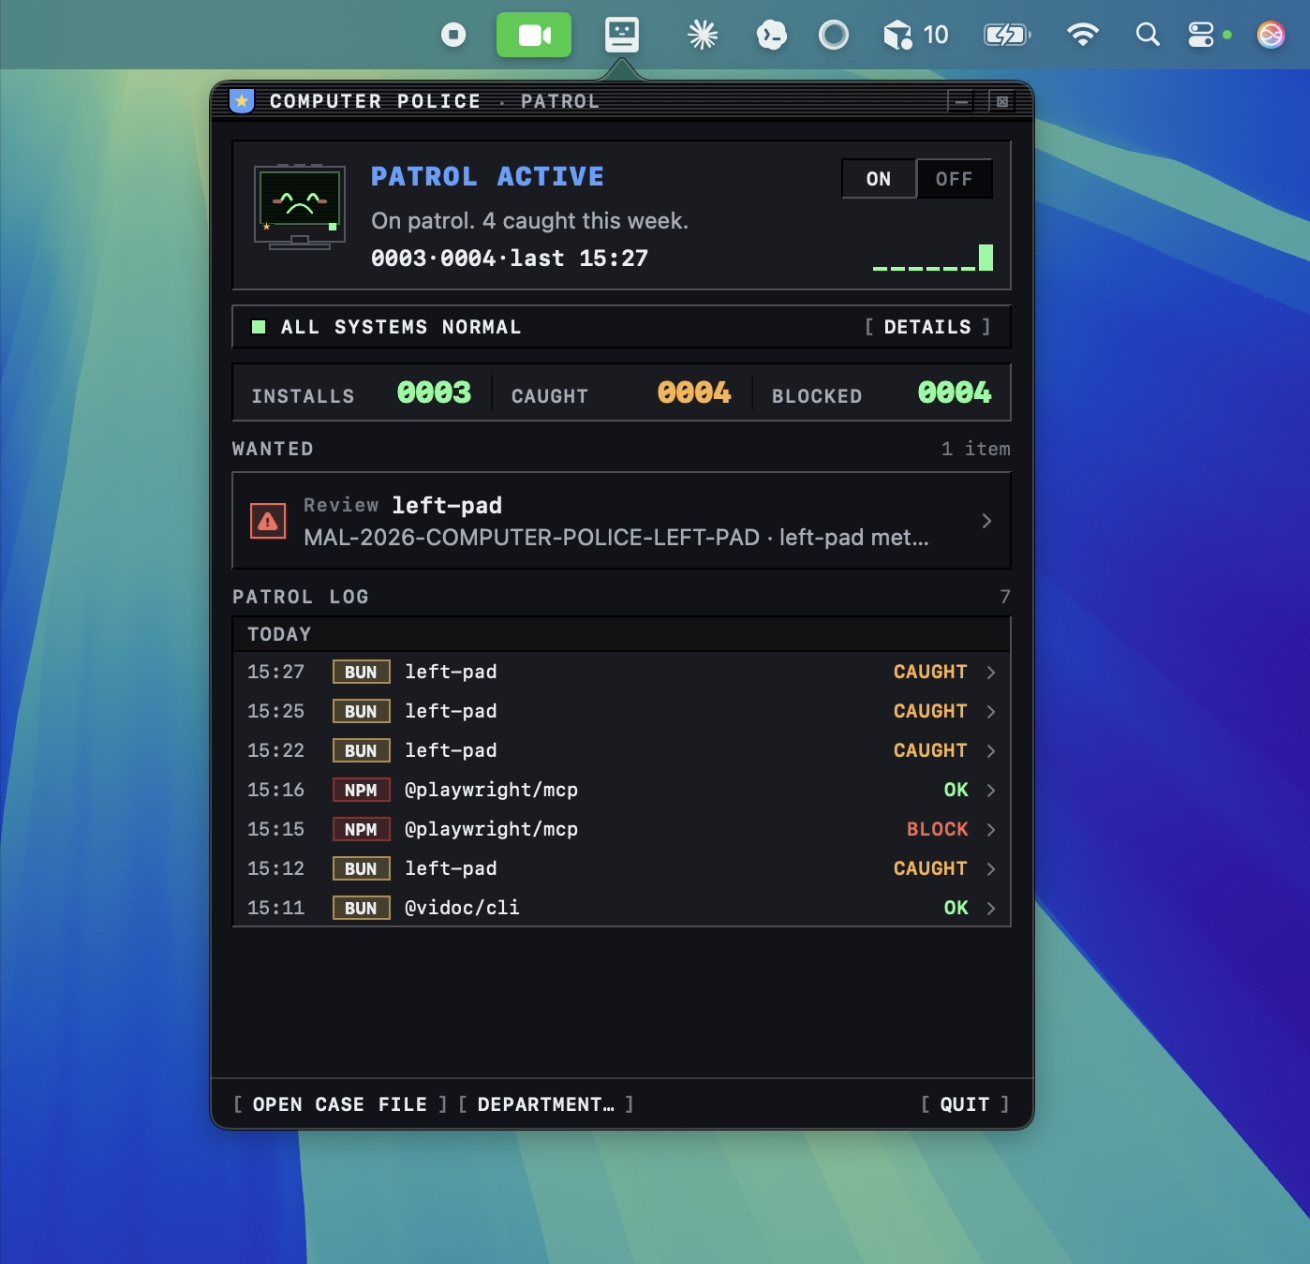1310x1264 pixels.
Task: Open the starburst asterisk menu bar icon
Action: coord(703,36)
